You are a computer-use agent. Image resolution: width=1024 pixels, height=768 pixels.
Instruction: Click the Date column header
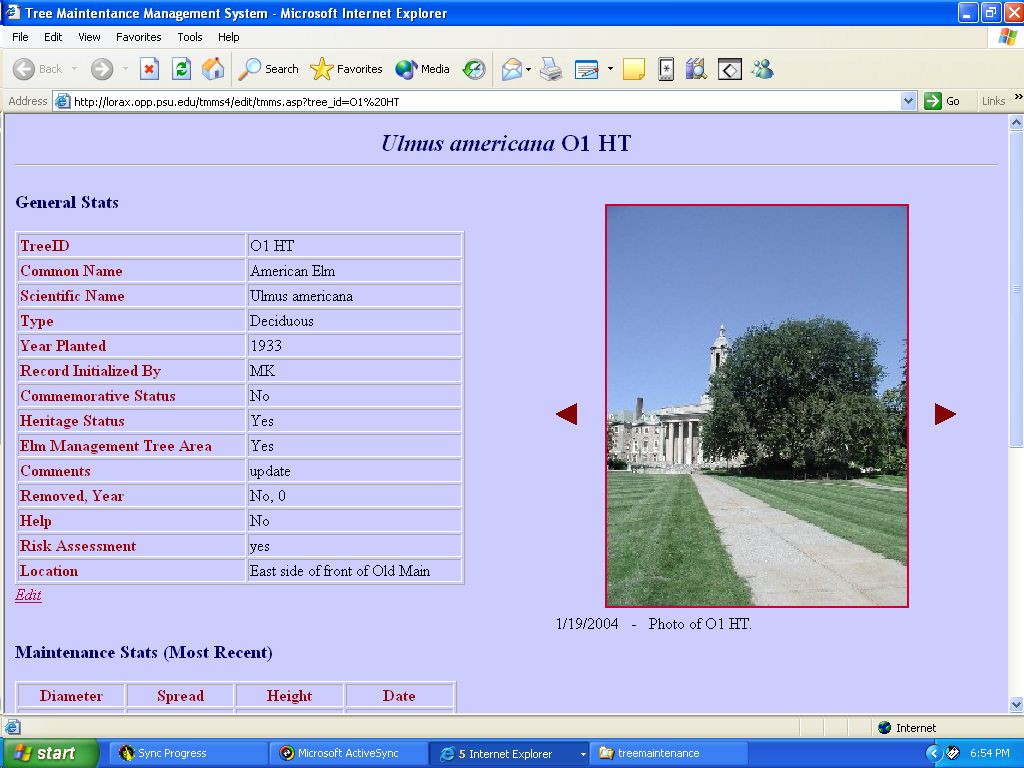click(x=399, y=696)
